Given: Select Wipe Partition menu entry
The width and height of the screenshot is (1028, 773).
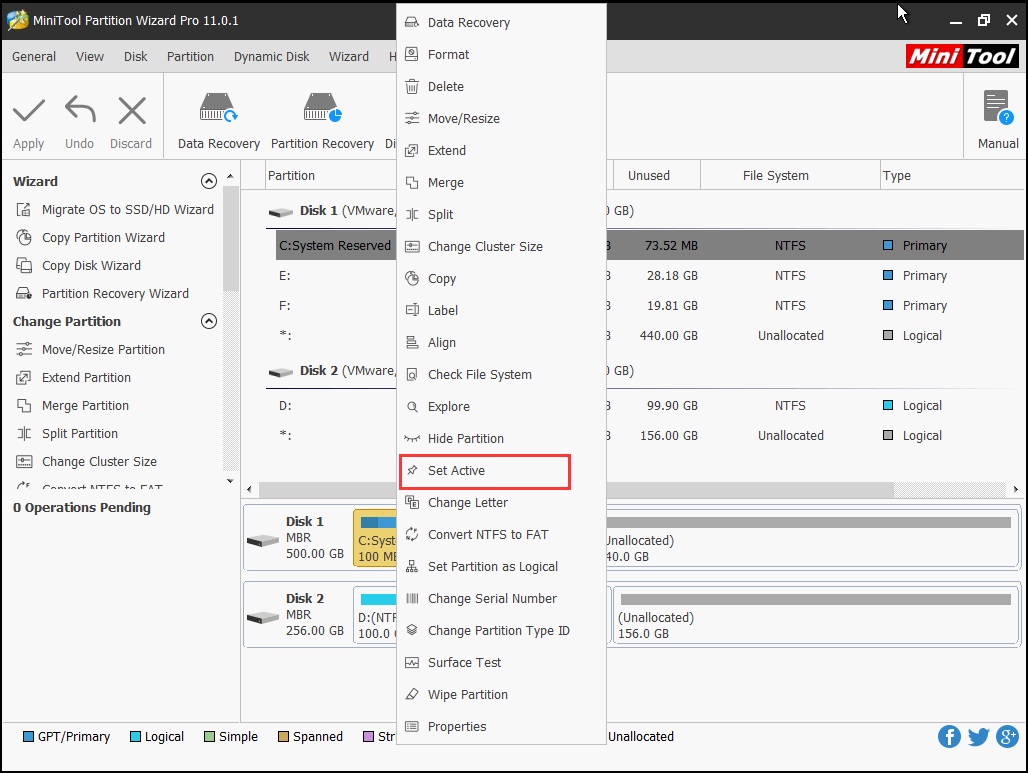Looking at the screenshot, I should click(502, 695).
